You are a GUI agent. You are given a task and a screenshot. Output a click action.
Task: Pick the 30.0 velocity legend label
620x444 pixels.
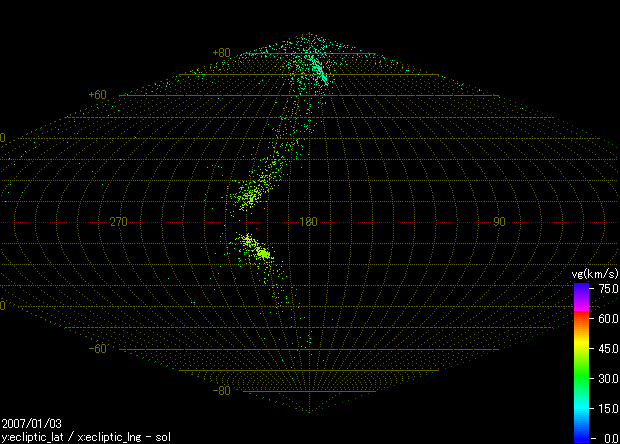click(x=606, y=379)
